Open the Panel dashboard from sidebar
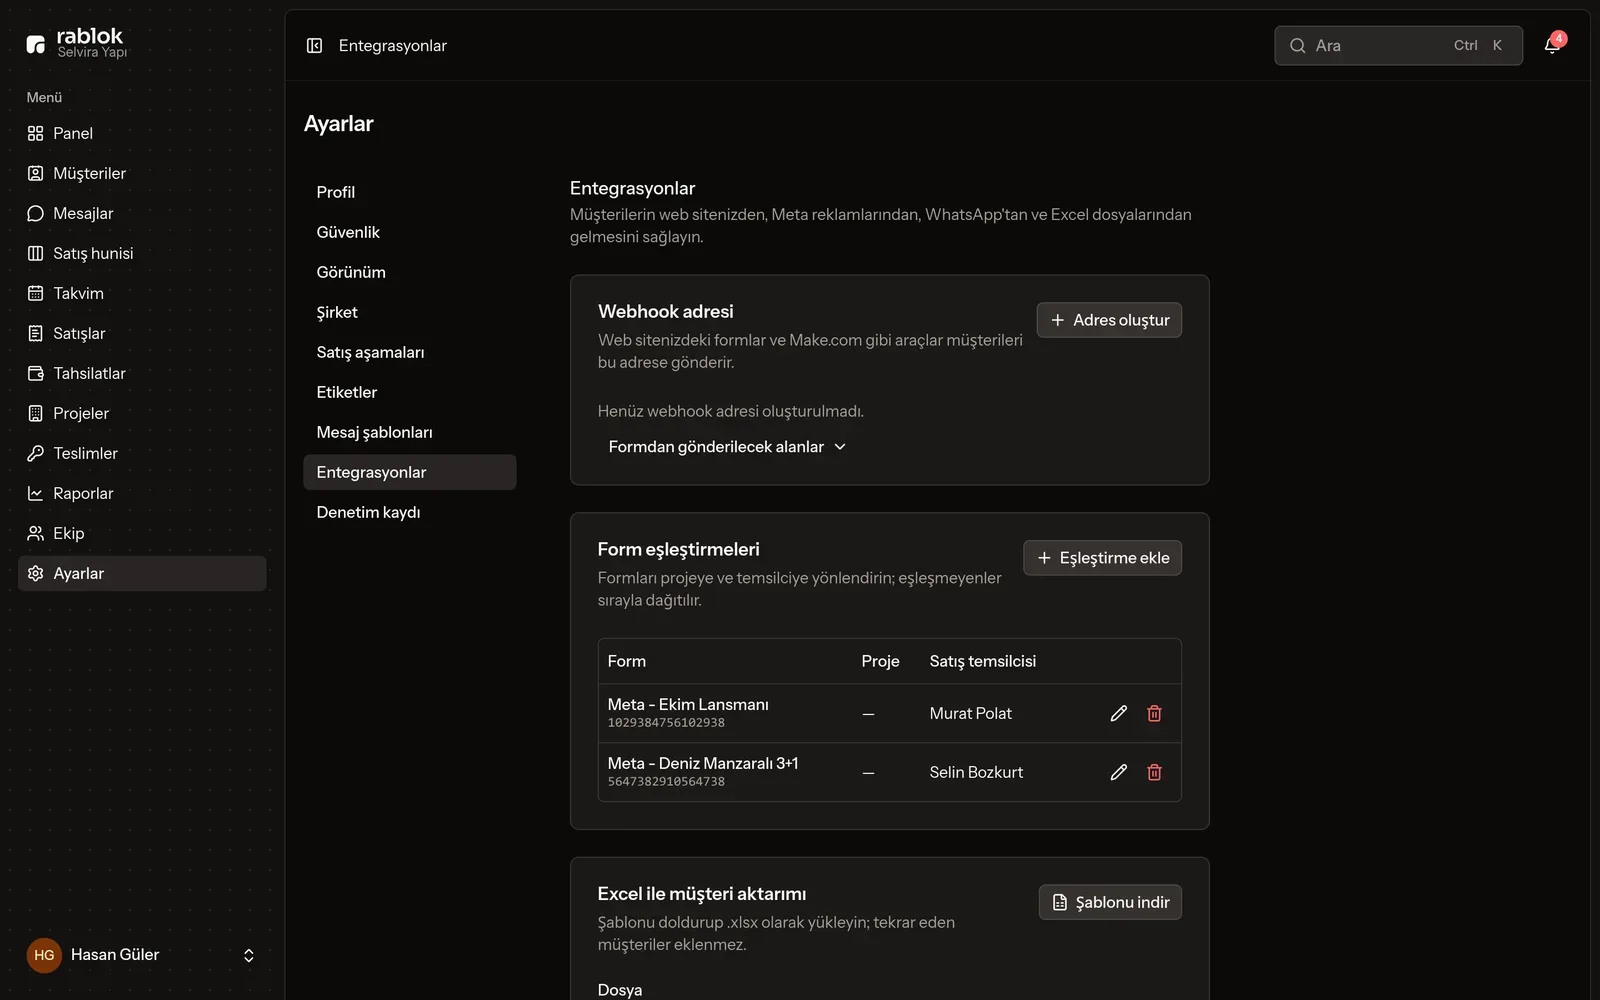Screen dimensions: 1600x1000 click(142, 133)
